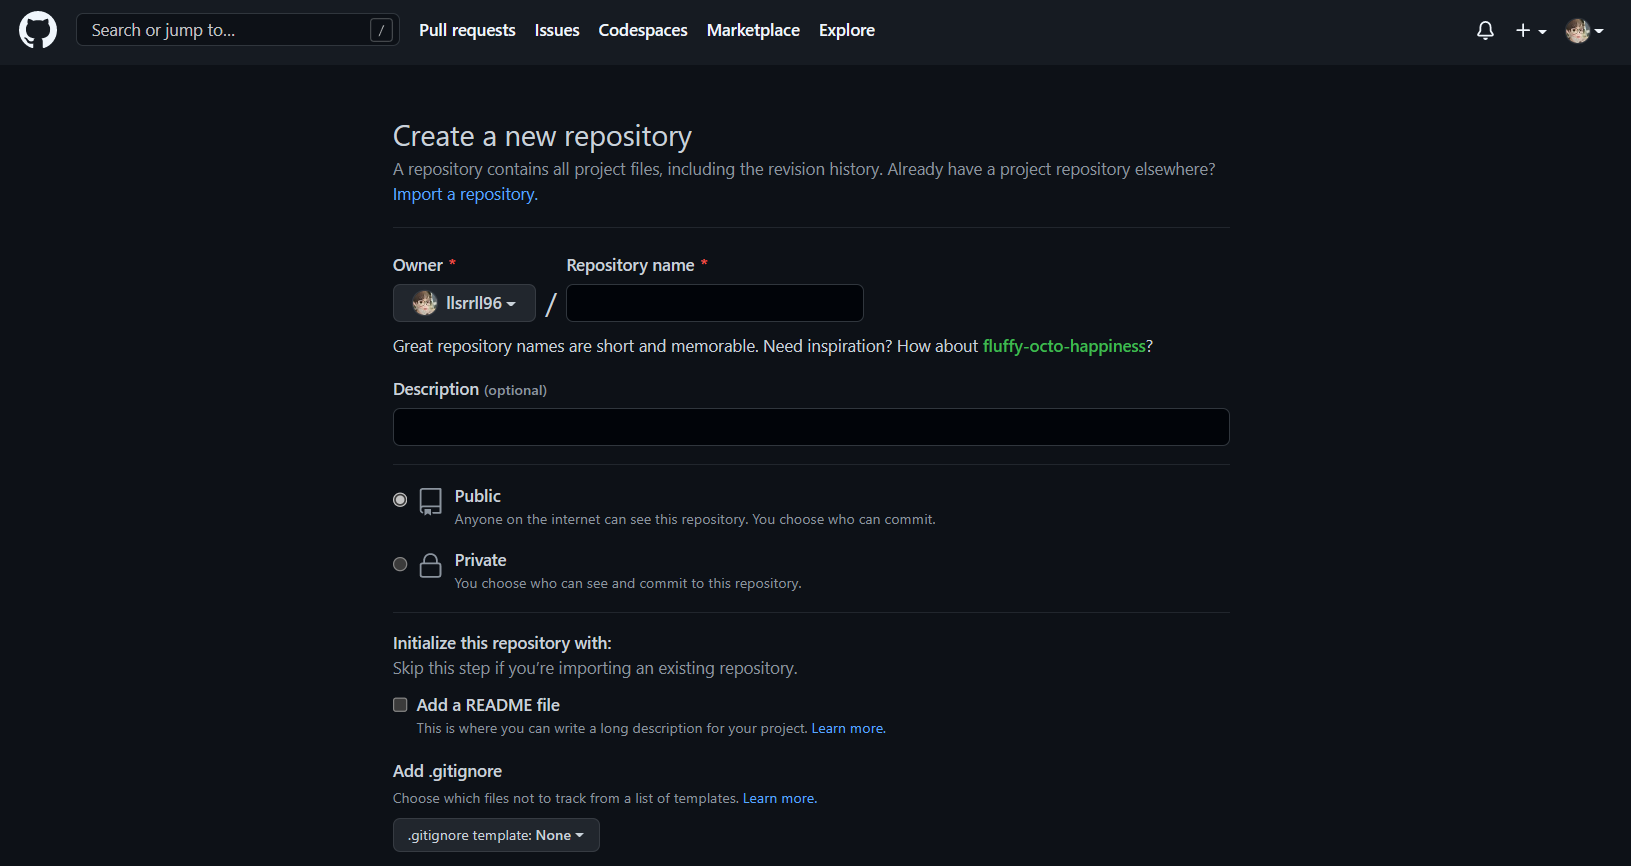Click the Description input field
Screen dimensions: 1631x866
tap(811, 427)
